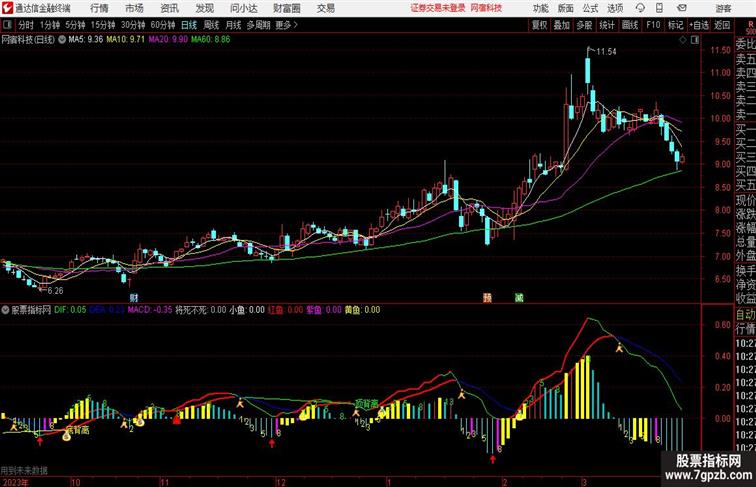This screenshot has width=756, height=487.
Task: Switch to 5分钟 period tab
Action: (x=75, y=25)
